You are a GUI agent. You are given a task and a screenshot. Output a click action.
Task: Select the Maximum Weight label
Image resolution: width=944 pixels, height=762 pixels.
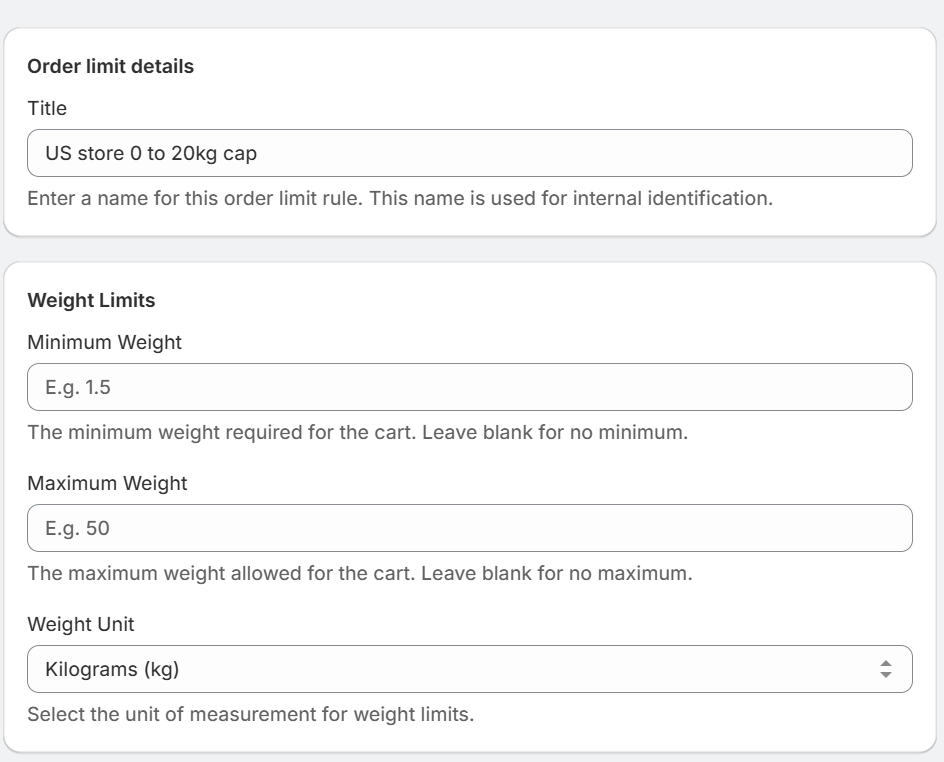tap(107, 483)
